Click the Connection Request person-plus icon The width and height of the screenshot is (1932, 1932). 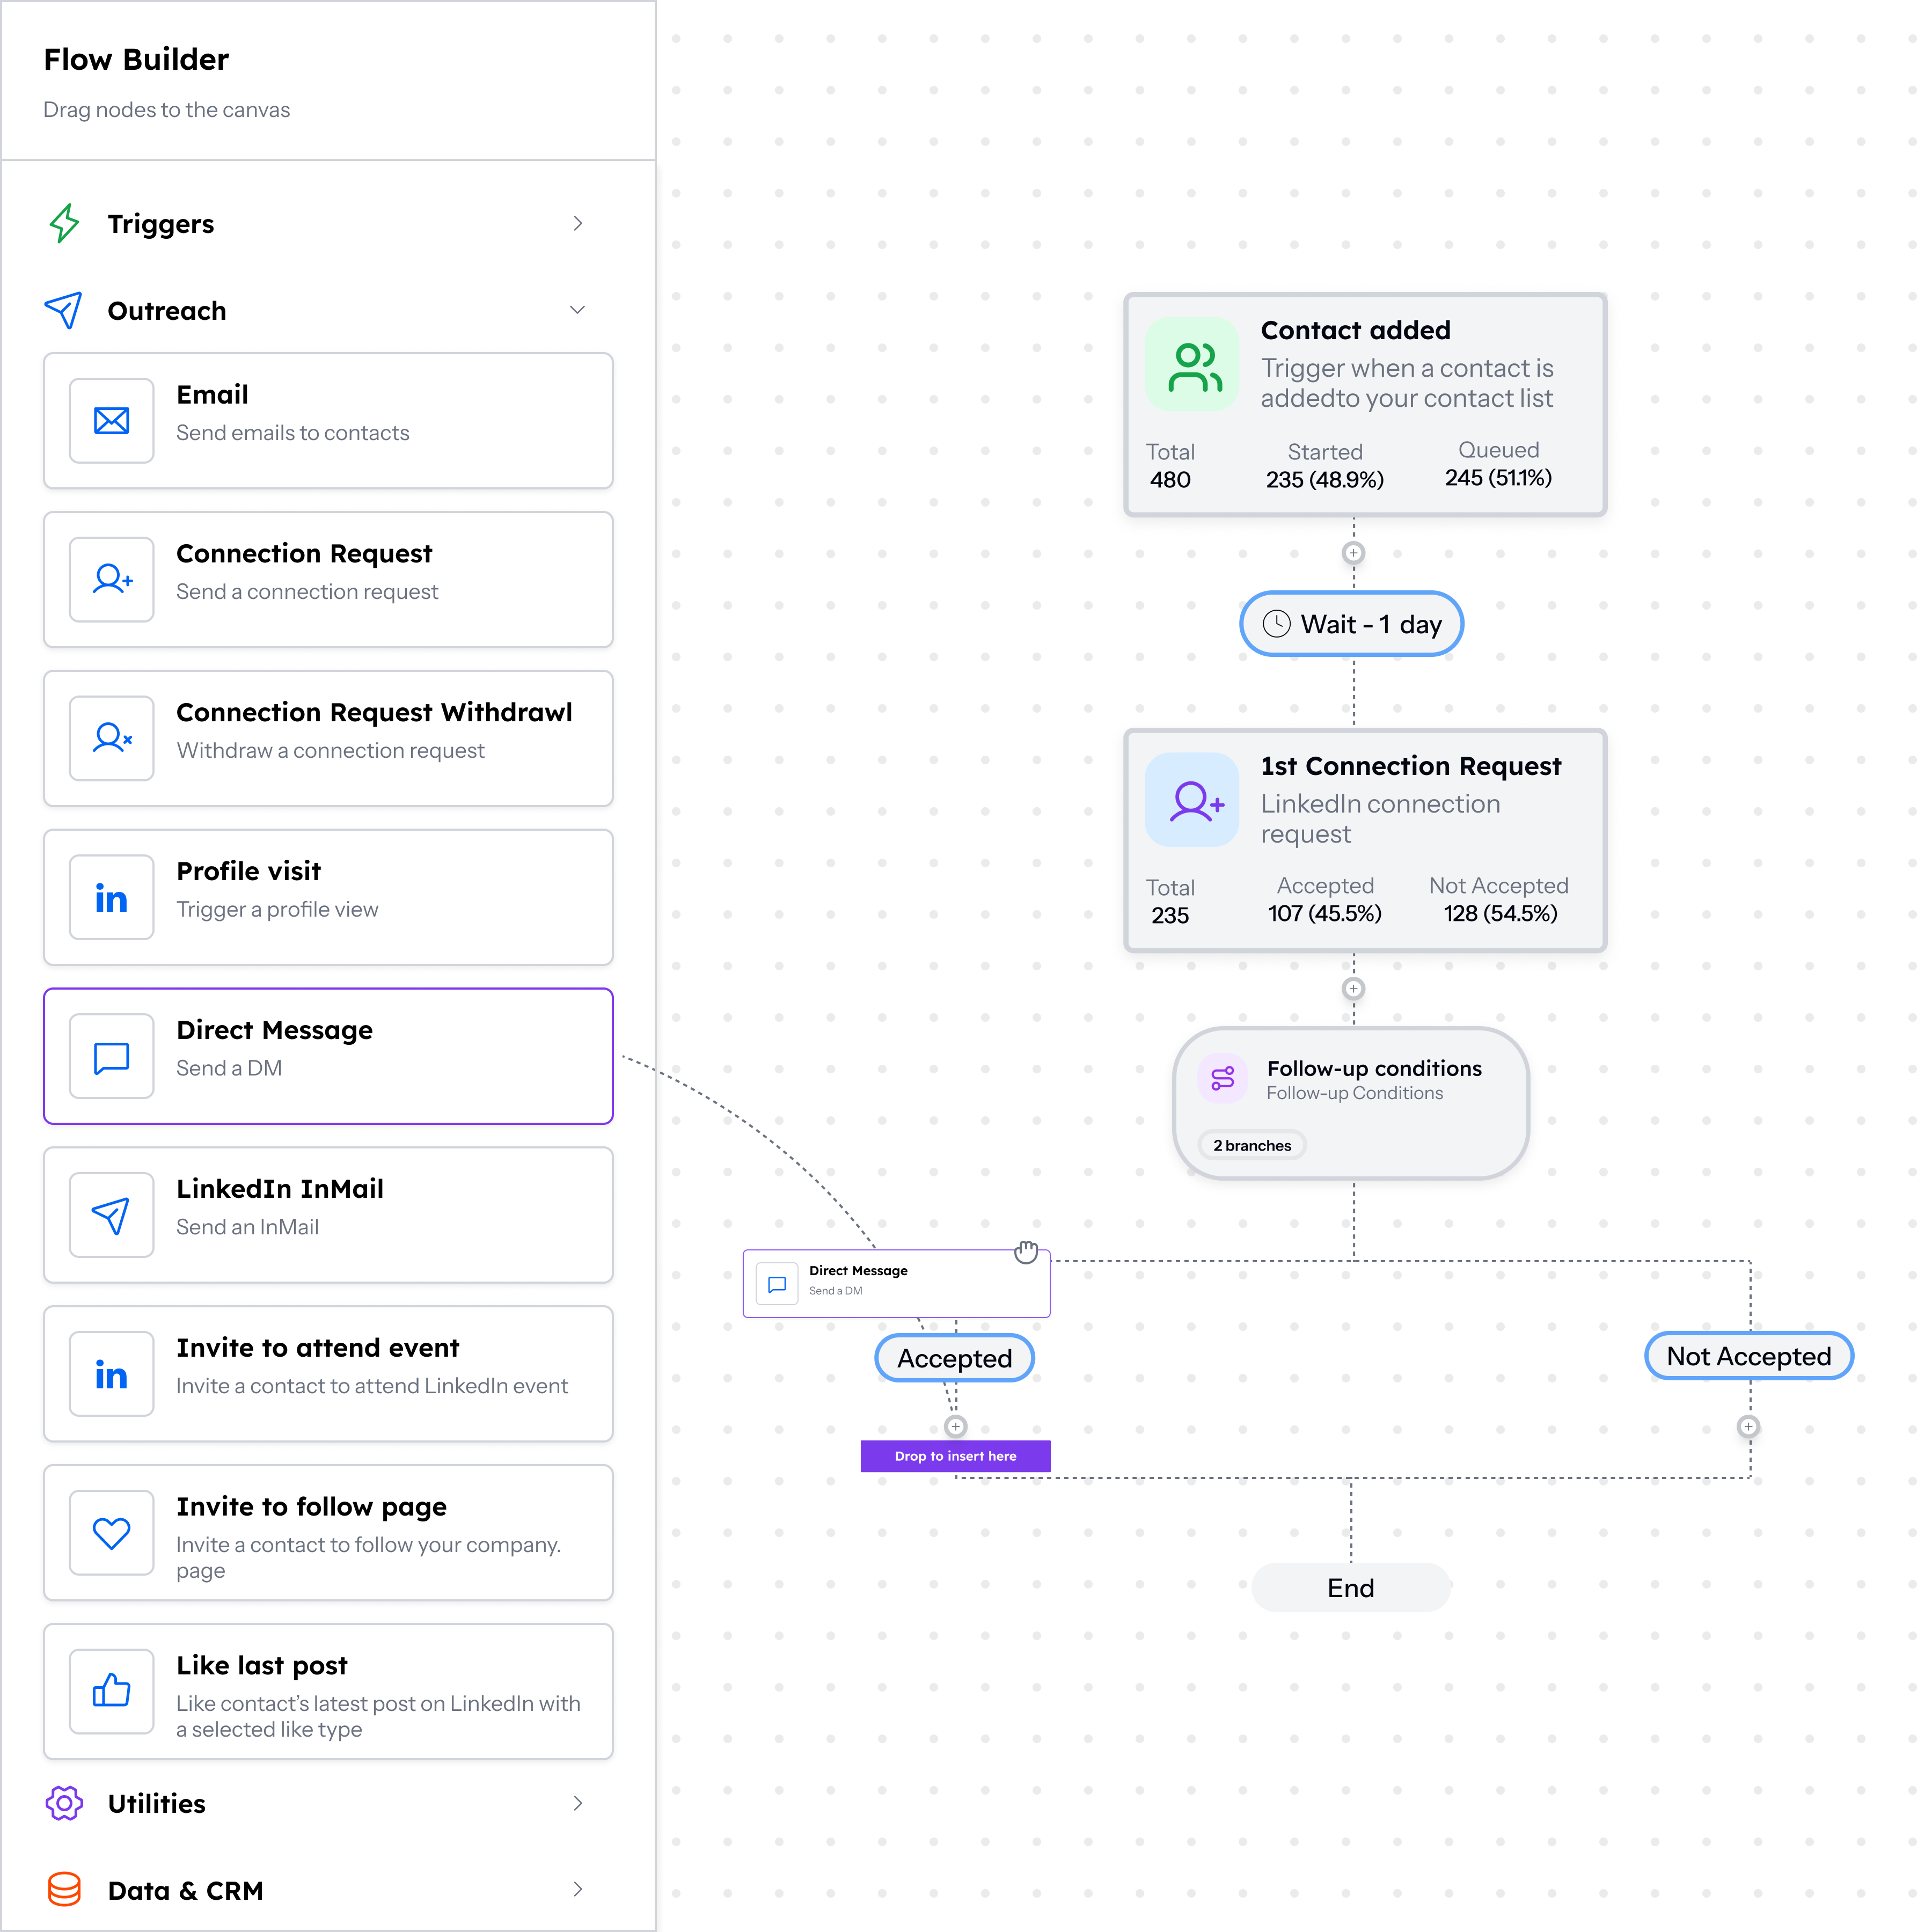(x=112, y=579)
